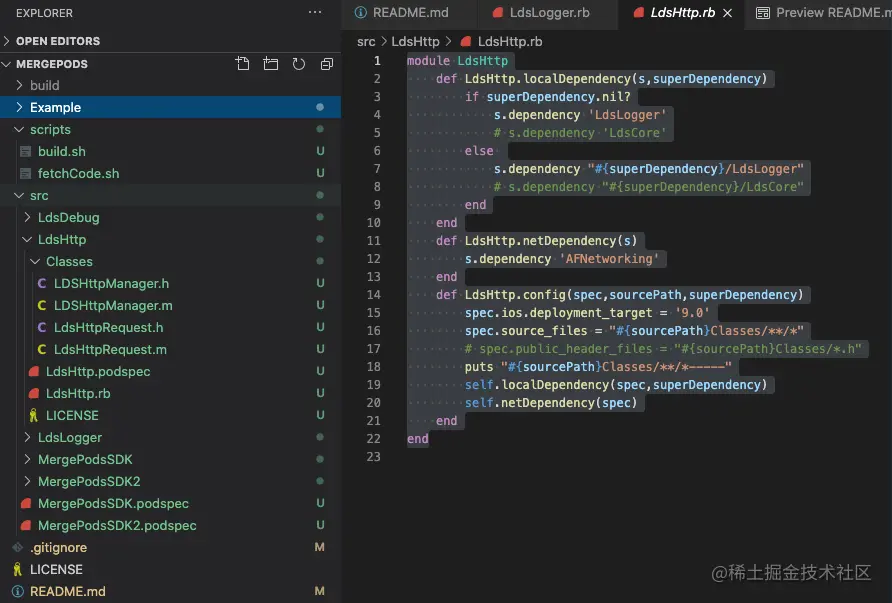Open LDSHttpManager.h file

[x=112, y=283]
